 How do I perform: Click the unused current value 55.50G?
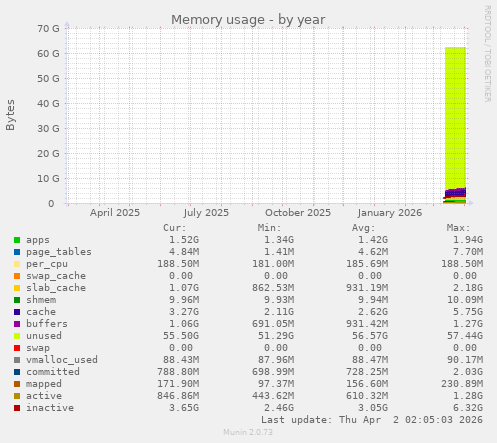[181, 336]
